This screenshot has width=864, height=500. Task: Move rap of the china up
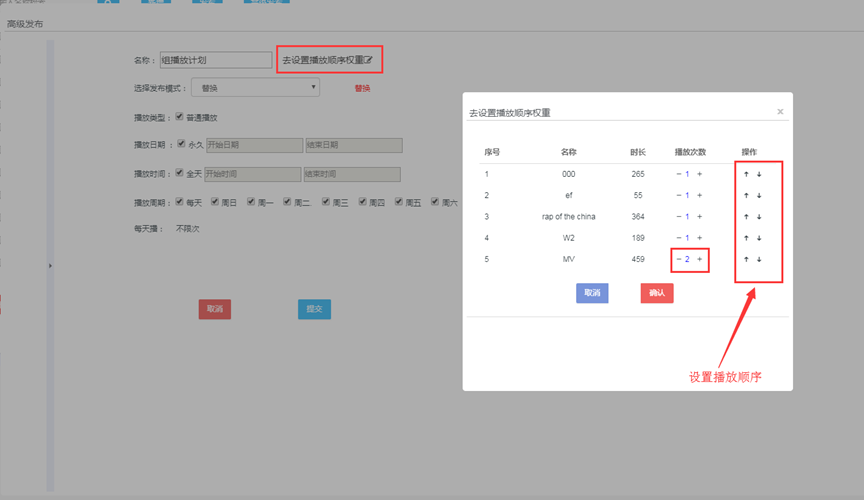[745, 216]
